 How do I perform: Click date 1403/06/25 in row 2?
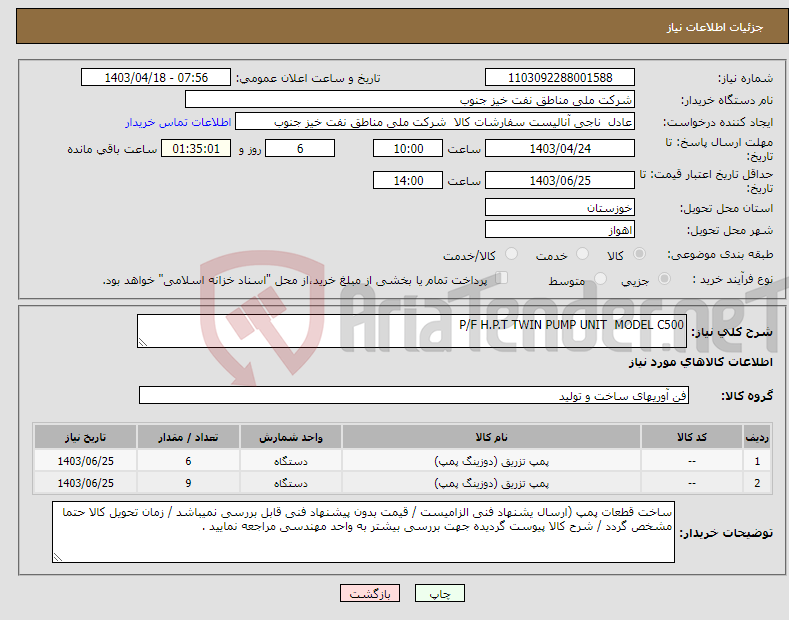[86, 483]
